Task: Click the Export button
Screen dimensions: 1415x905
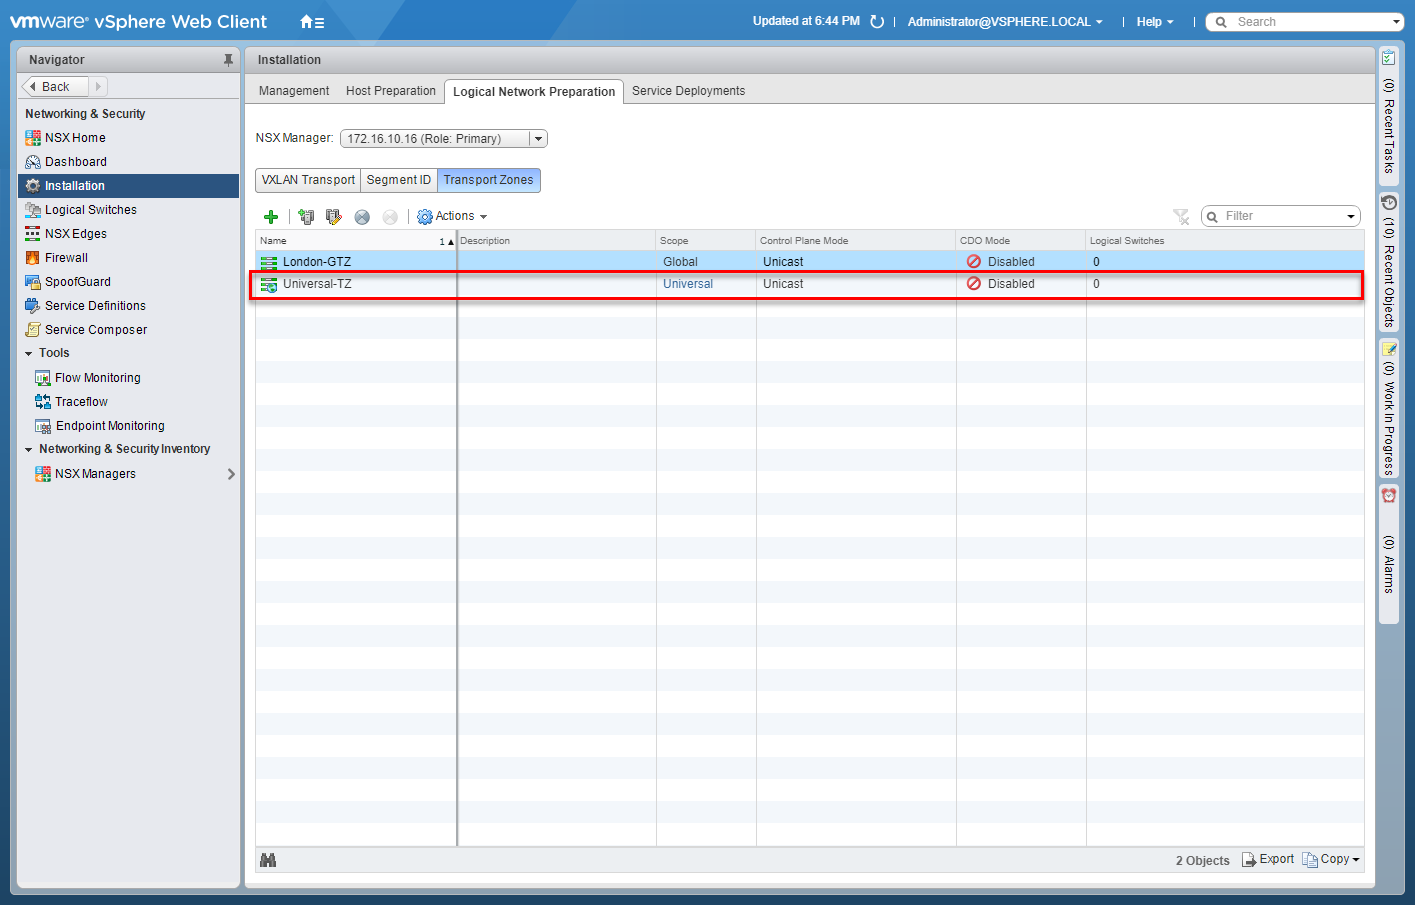Action: (1268, 860)
